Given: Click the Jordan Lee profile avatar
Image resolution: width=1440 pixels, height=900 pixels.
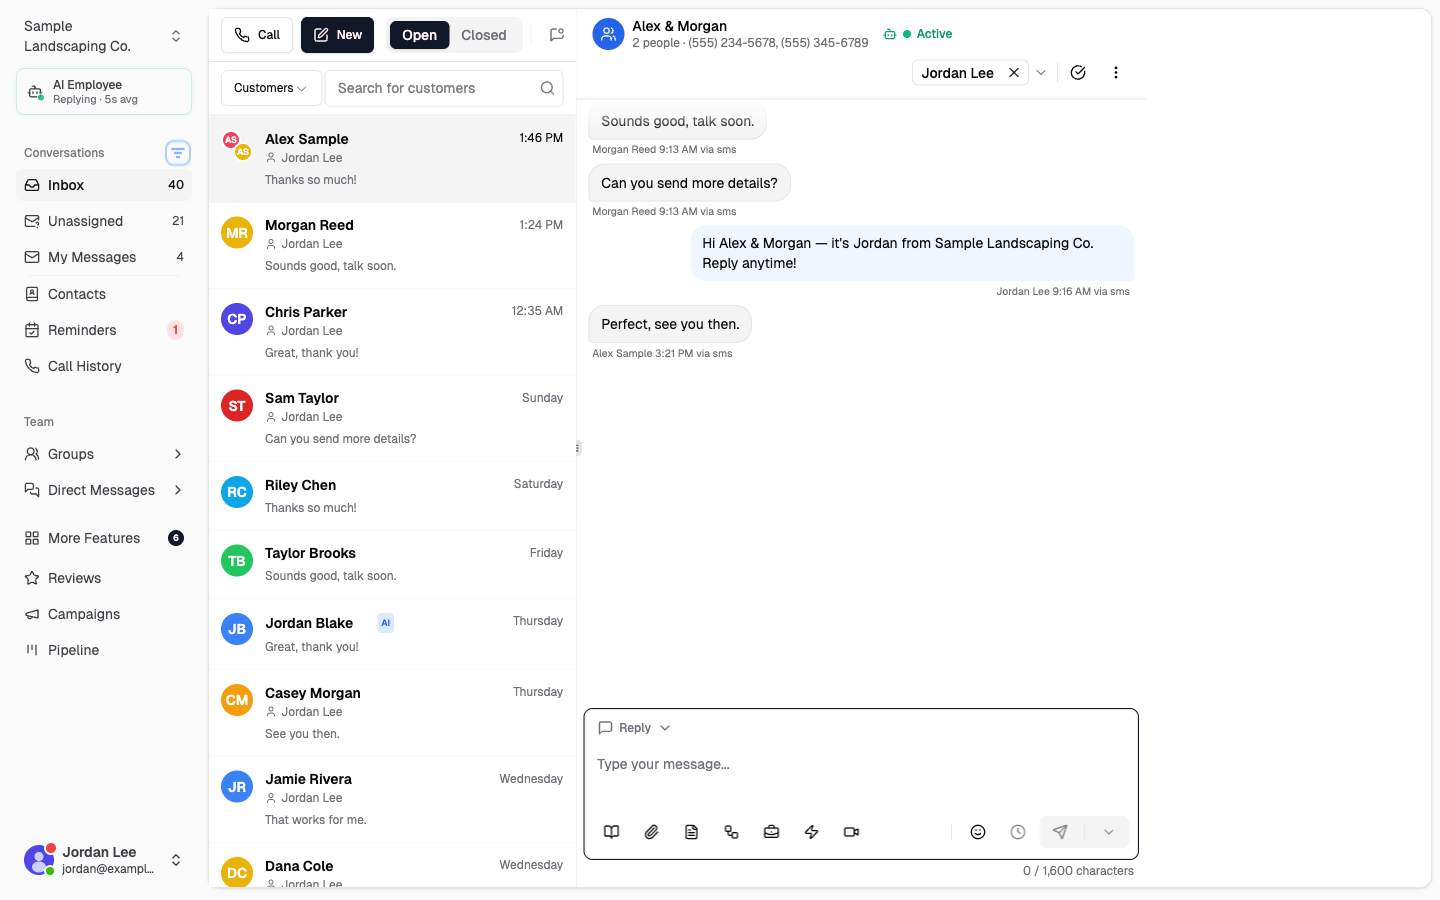Looking at the screenshot, I should click(39, 860).
